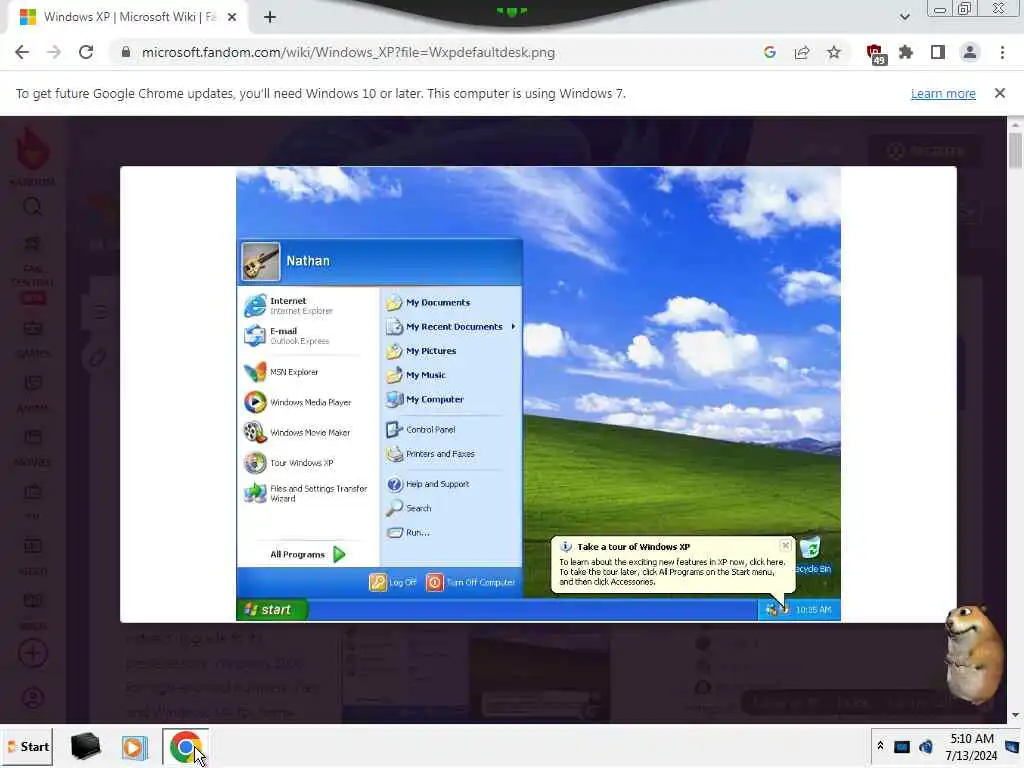
Task: Go back with the browser back arrow
Action: [x=22, y=52]
